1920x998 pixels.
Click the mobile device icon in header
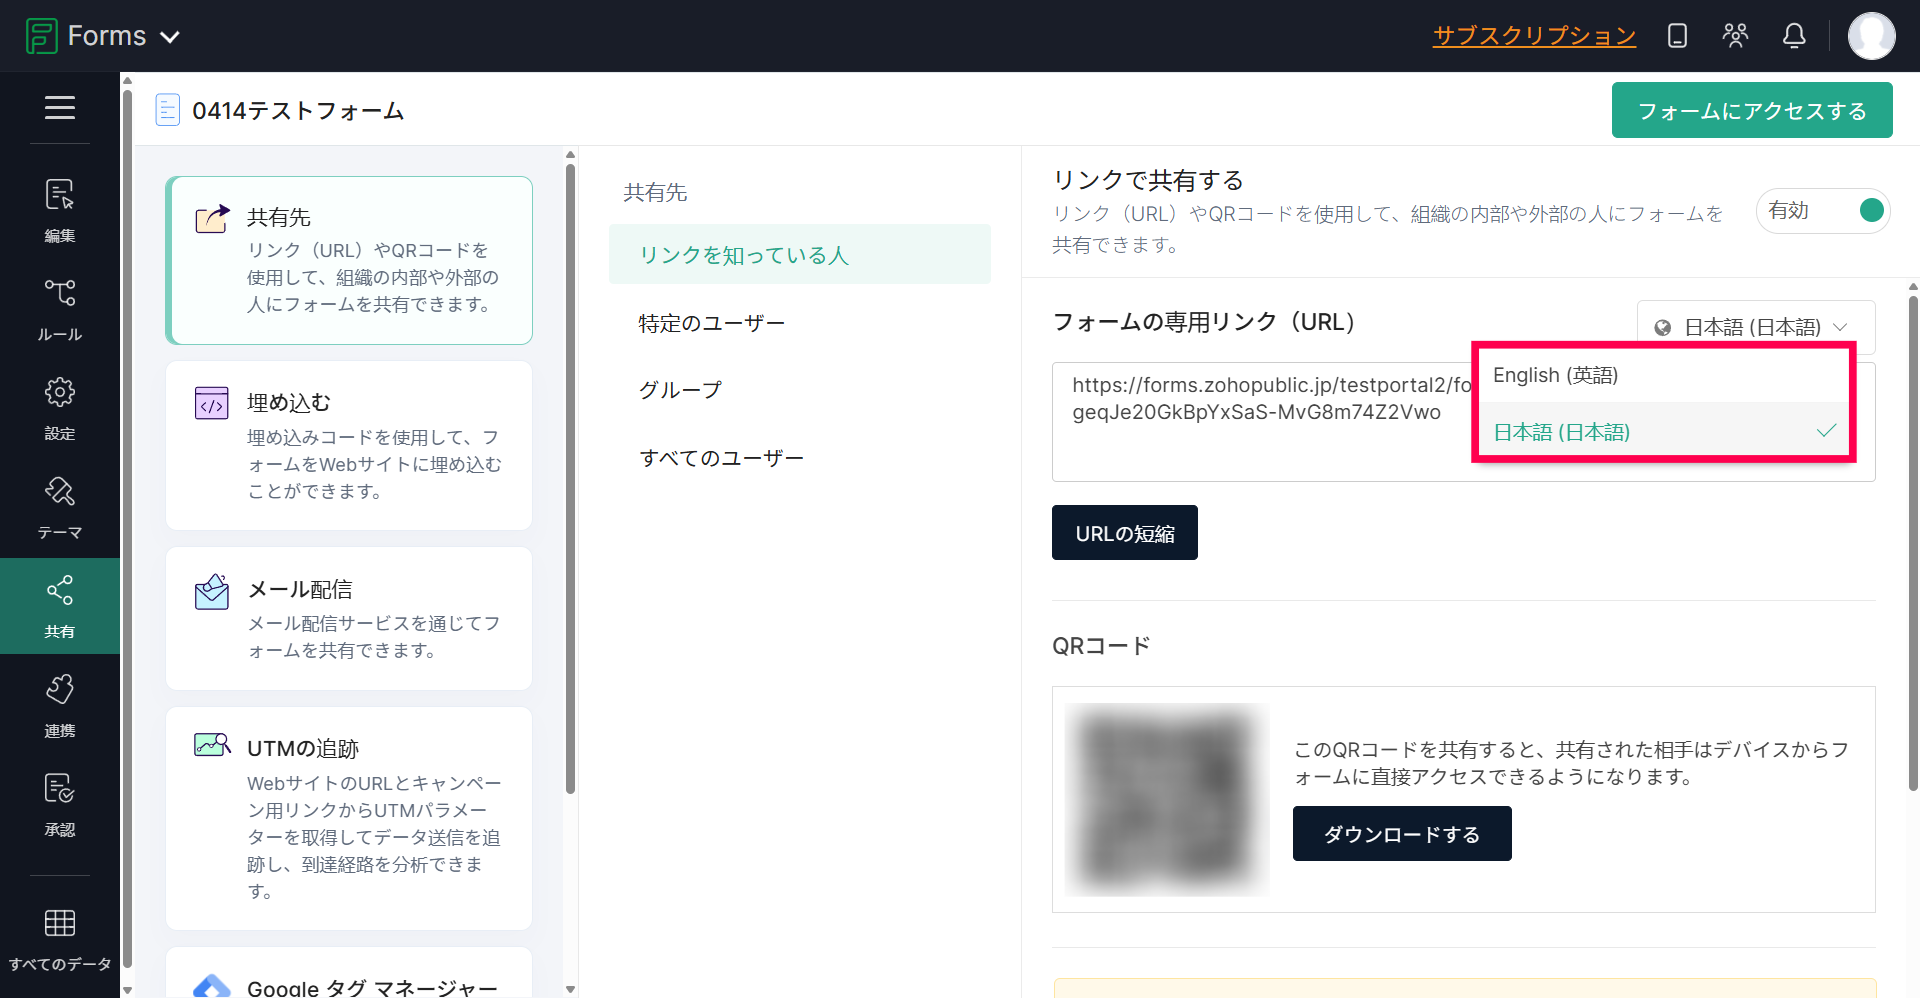point(1677,36)
